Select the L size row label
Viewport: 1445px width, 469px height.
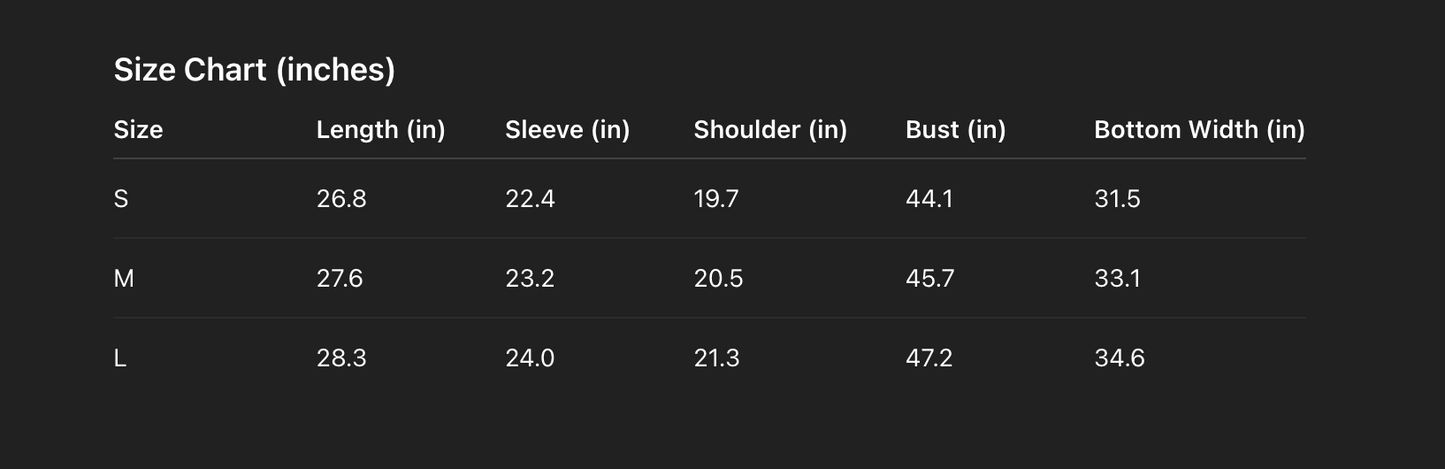click(x=120, y=358)
